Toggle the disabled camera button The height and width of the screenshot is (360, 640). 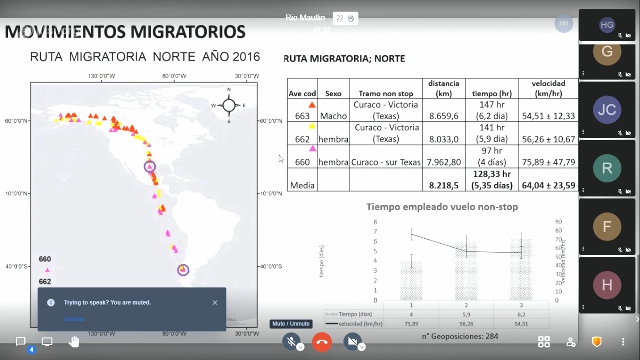353,341
